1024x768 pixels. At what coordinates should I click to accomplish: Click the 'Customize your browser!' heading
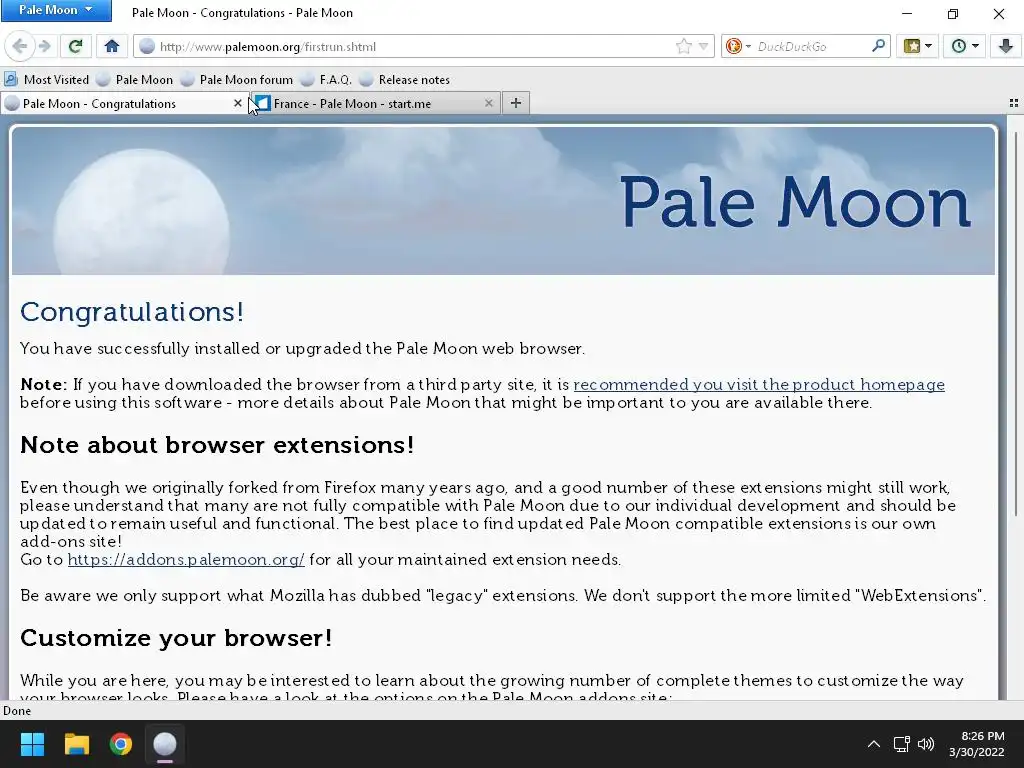point(176,638)
